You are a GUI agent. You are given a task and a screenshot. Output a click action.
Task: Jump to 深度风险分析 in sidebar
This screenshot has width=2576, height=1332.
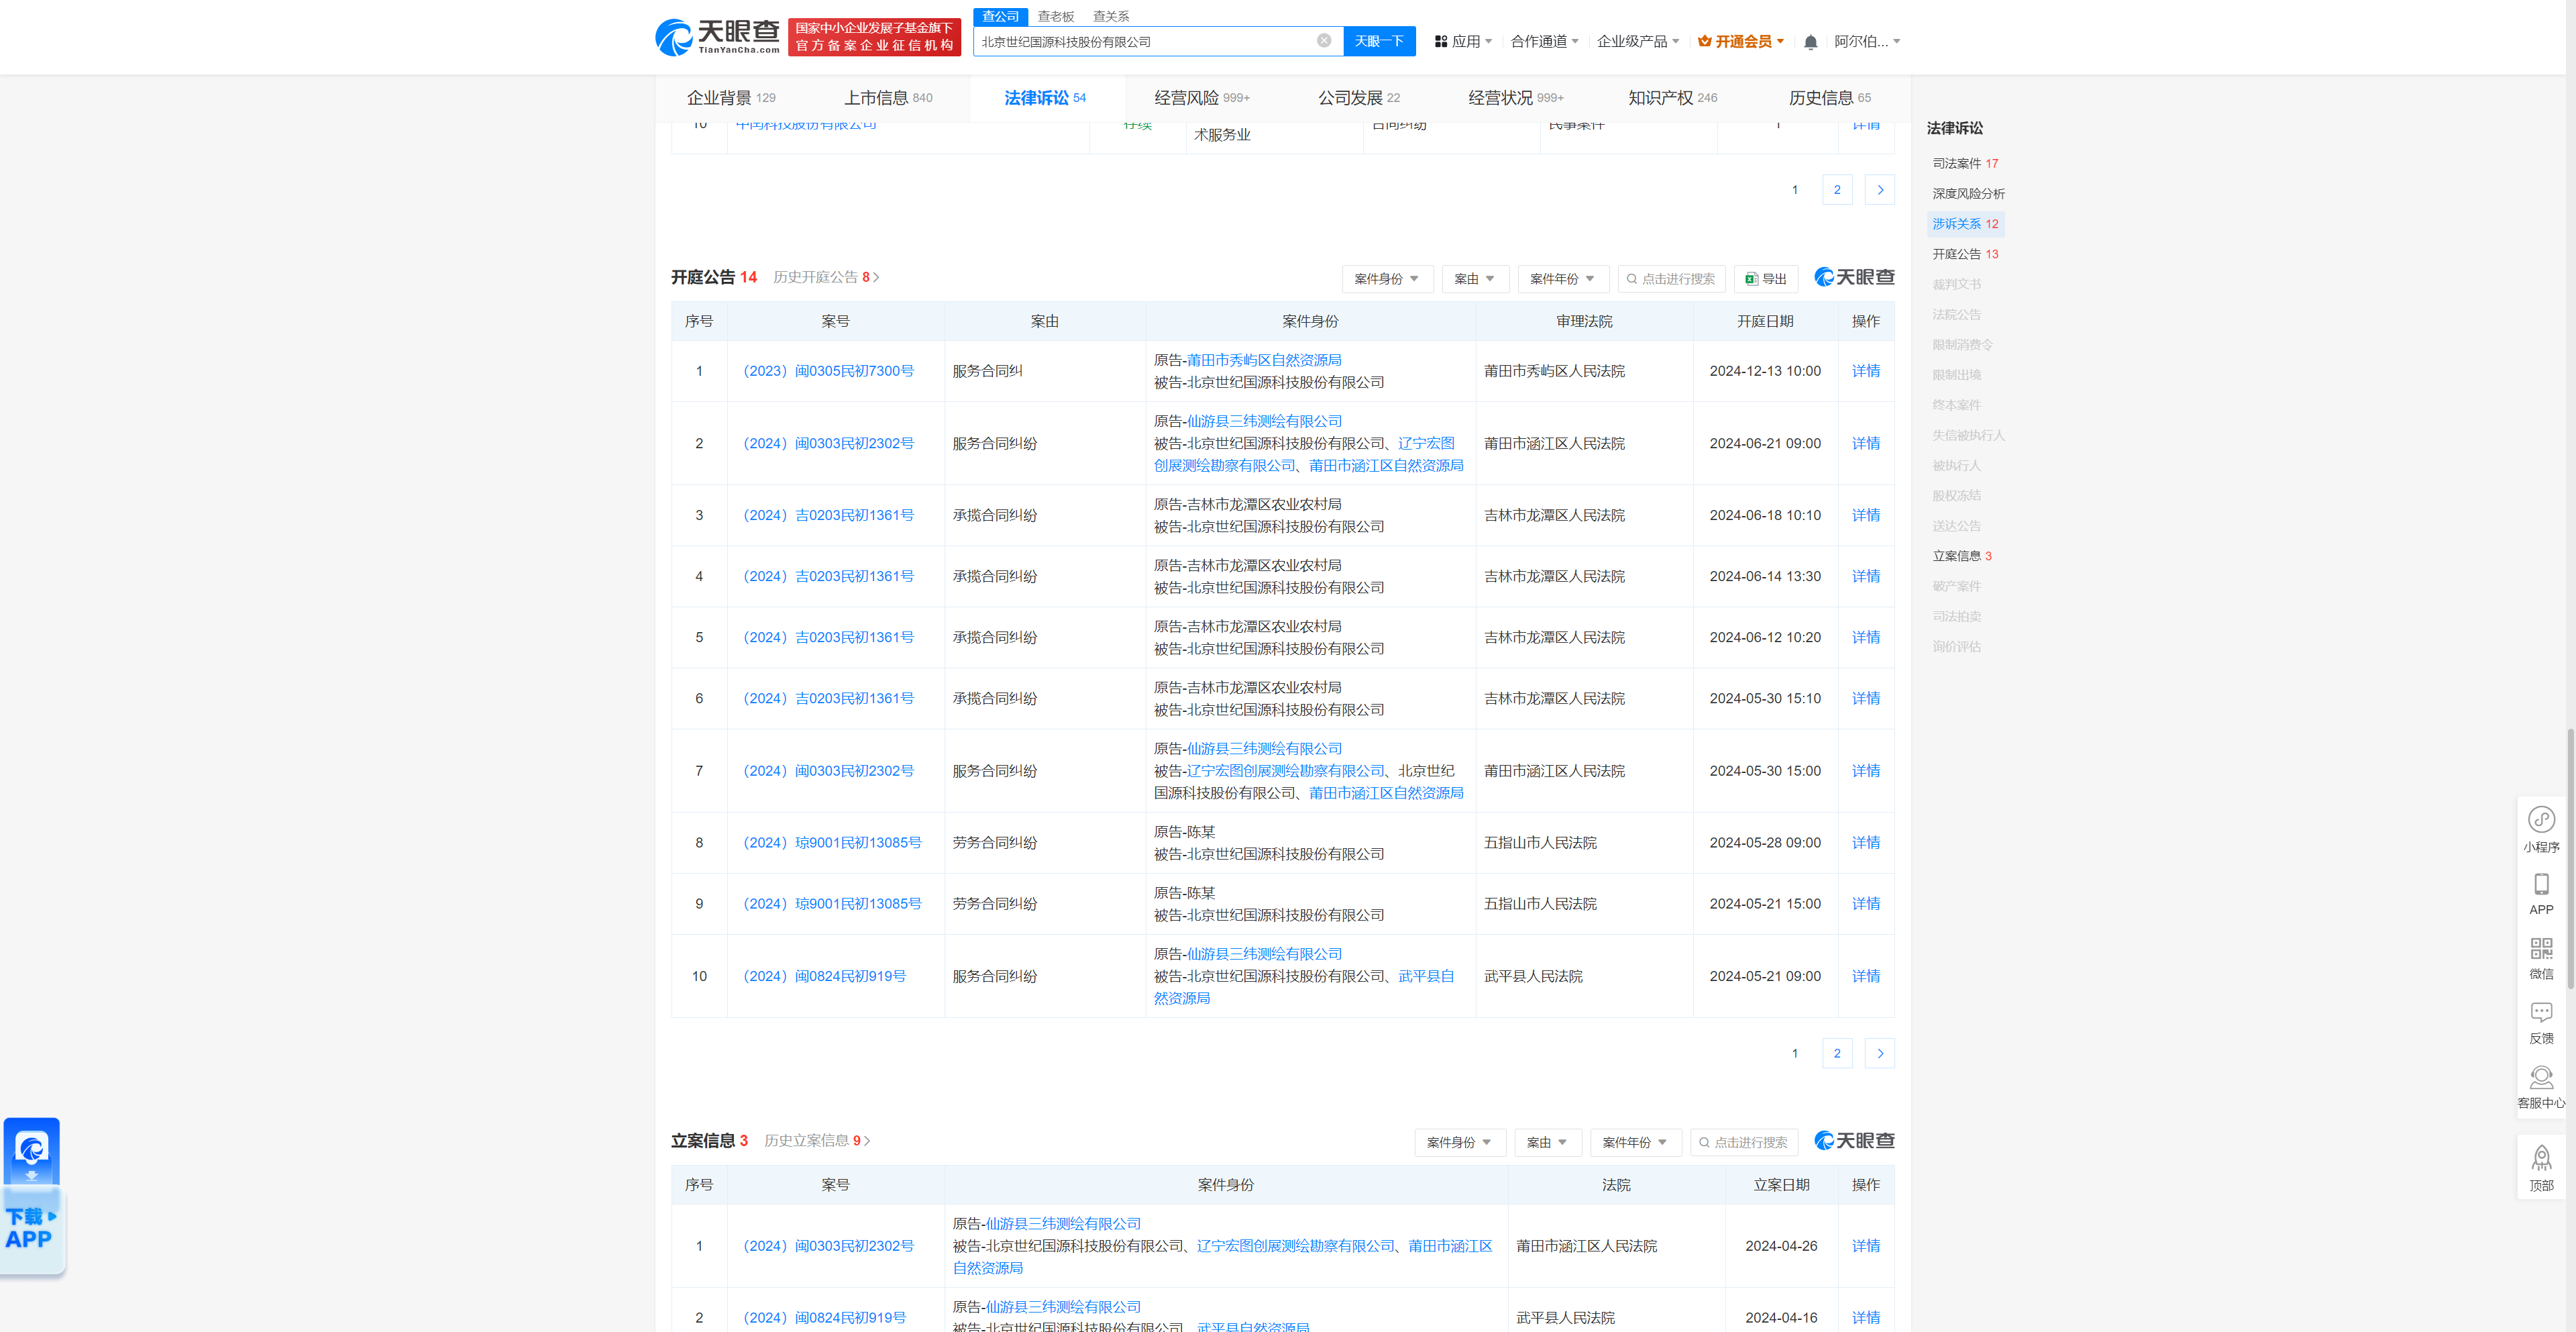[x=1968, y=194]
